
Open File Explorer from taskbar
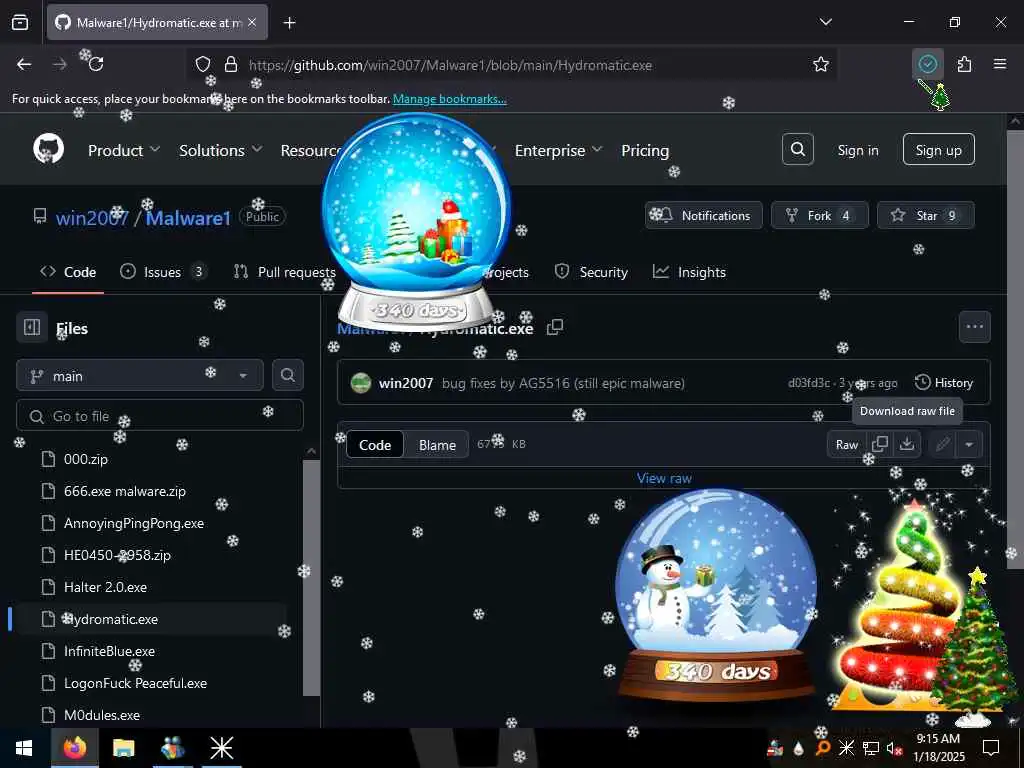point(123,748)
